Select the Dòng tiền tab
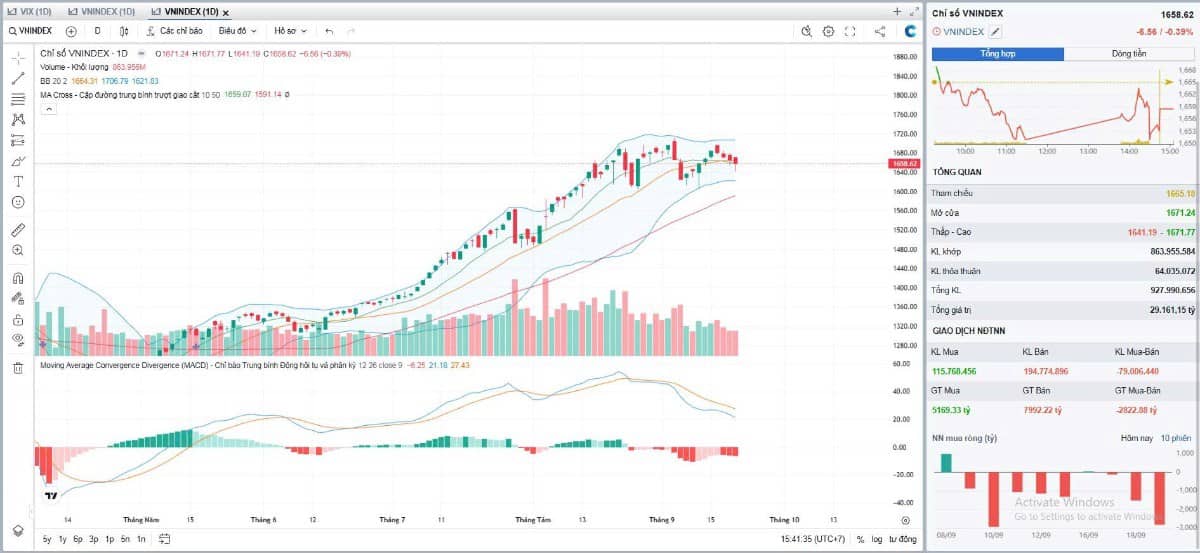 pyautogui.click(x=1130, y=54)
